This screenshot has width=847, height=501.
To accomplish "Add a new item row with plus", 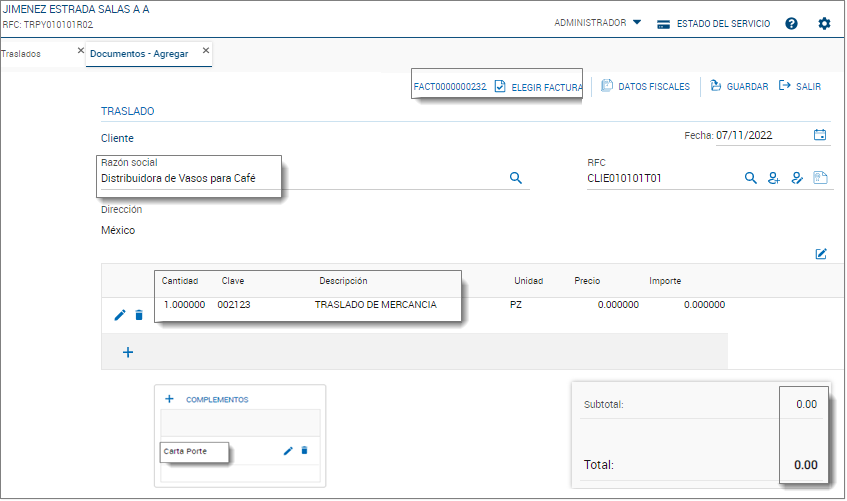I will 128,352.
